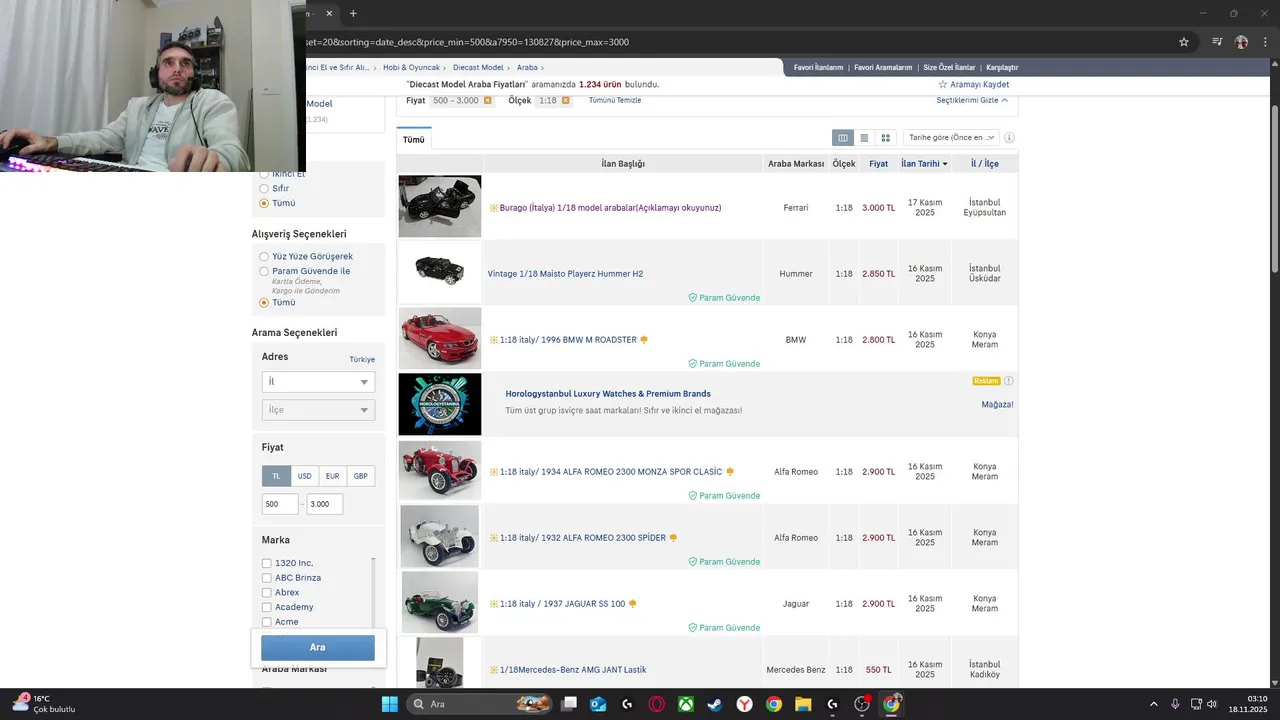Screen dimensions: 1280x720
Task: Open the 1996 BMW M ROADSTER listing
Action: coord(568,340)
